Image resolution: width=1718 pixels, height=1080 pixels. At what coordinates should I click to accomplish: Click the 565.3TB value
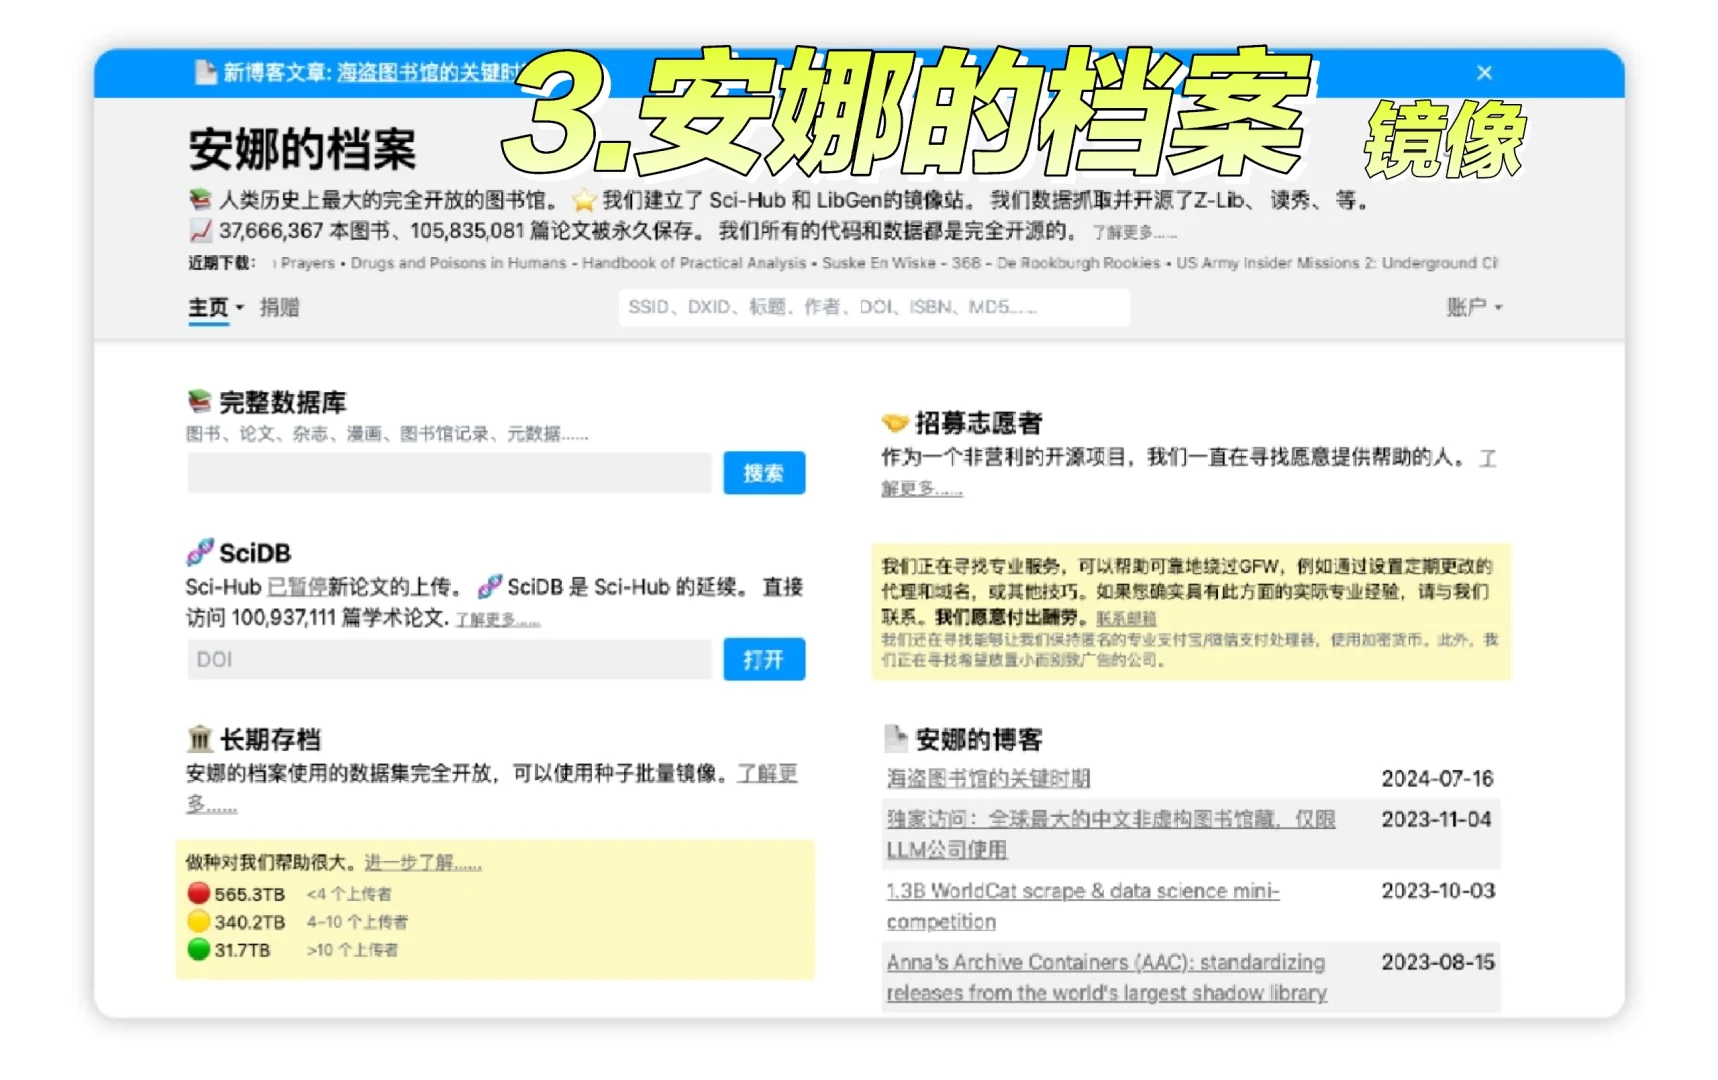250,894
